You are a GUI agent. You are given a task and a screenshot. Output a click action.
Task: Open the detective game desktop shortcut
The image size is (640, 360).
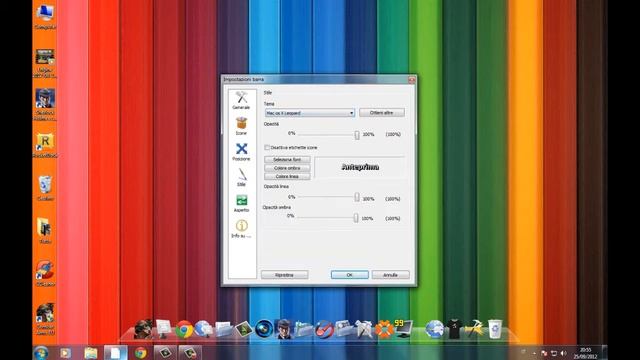pyautogui.click(x=45, y=104)
